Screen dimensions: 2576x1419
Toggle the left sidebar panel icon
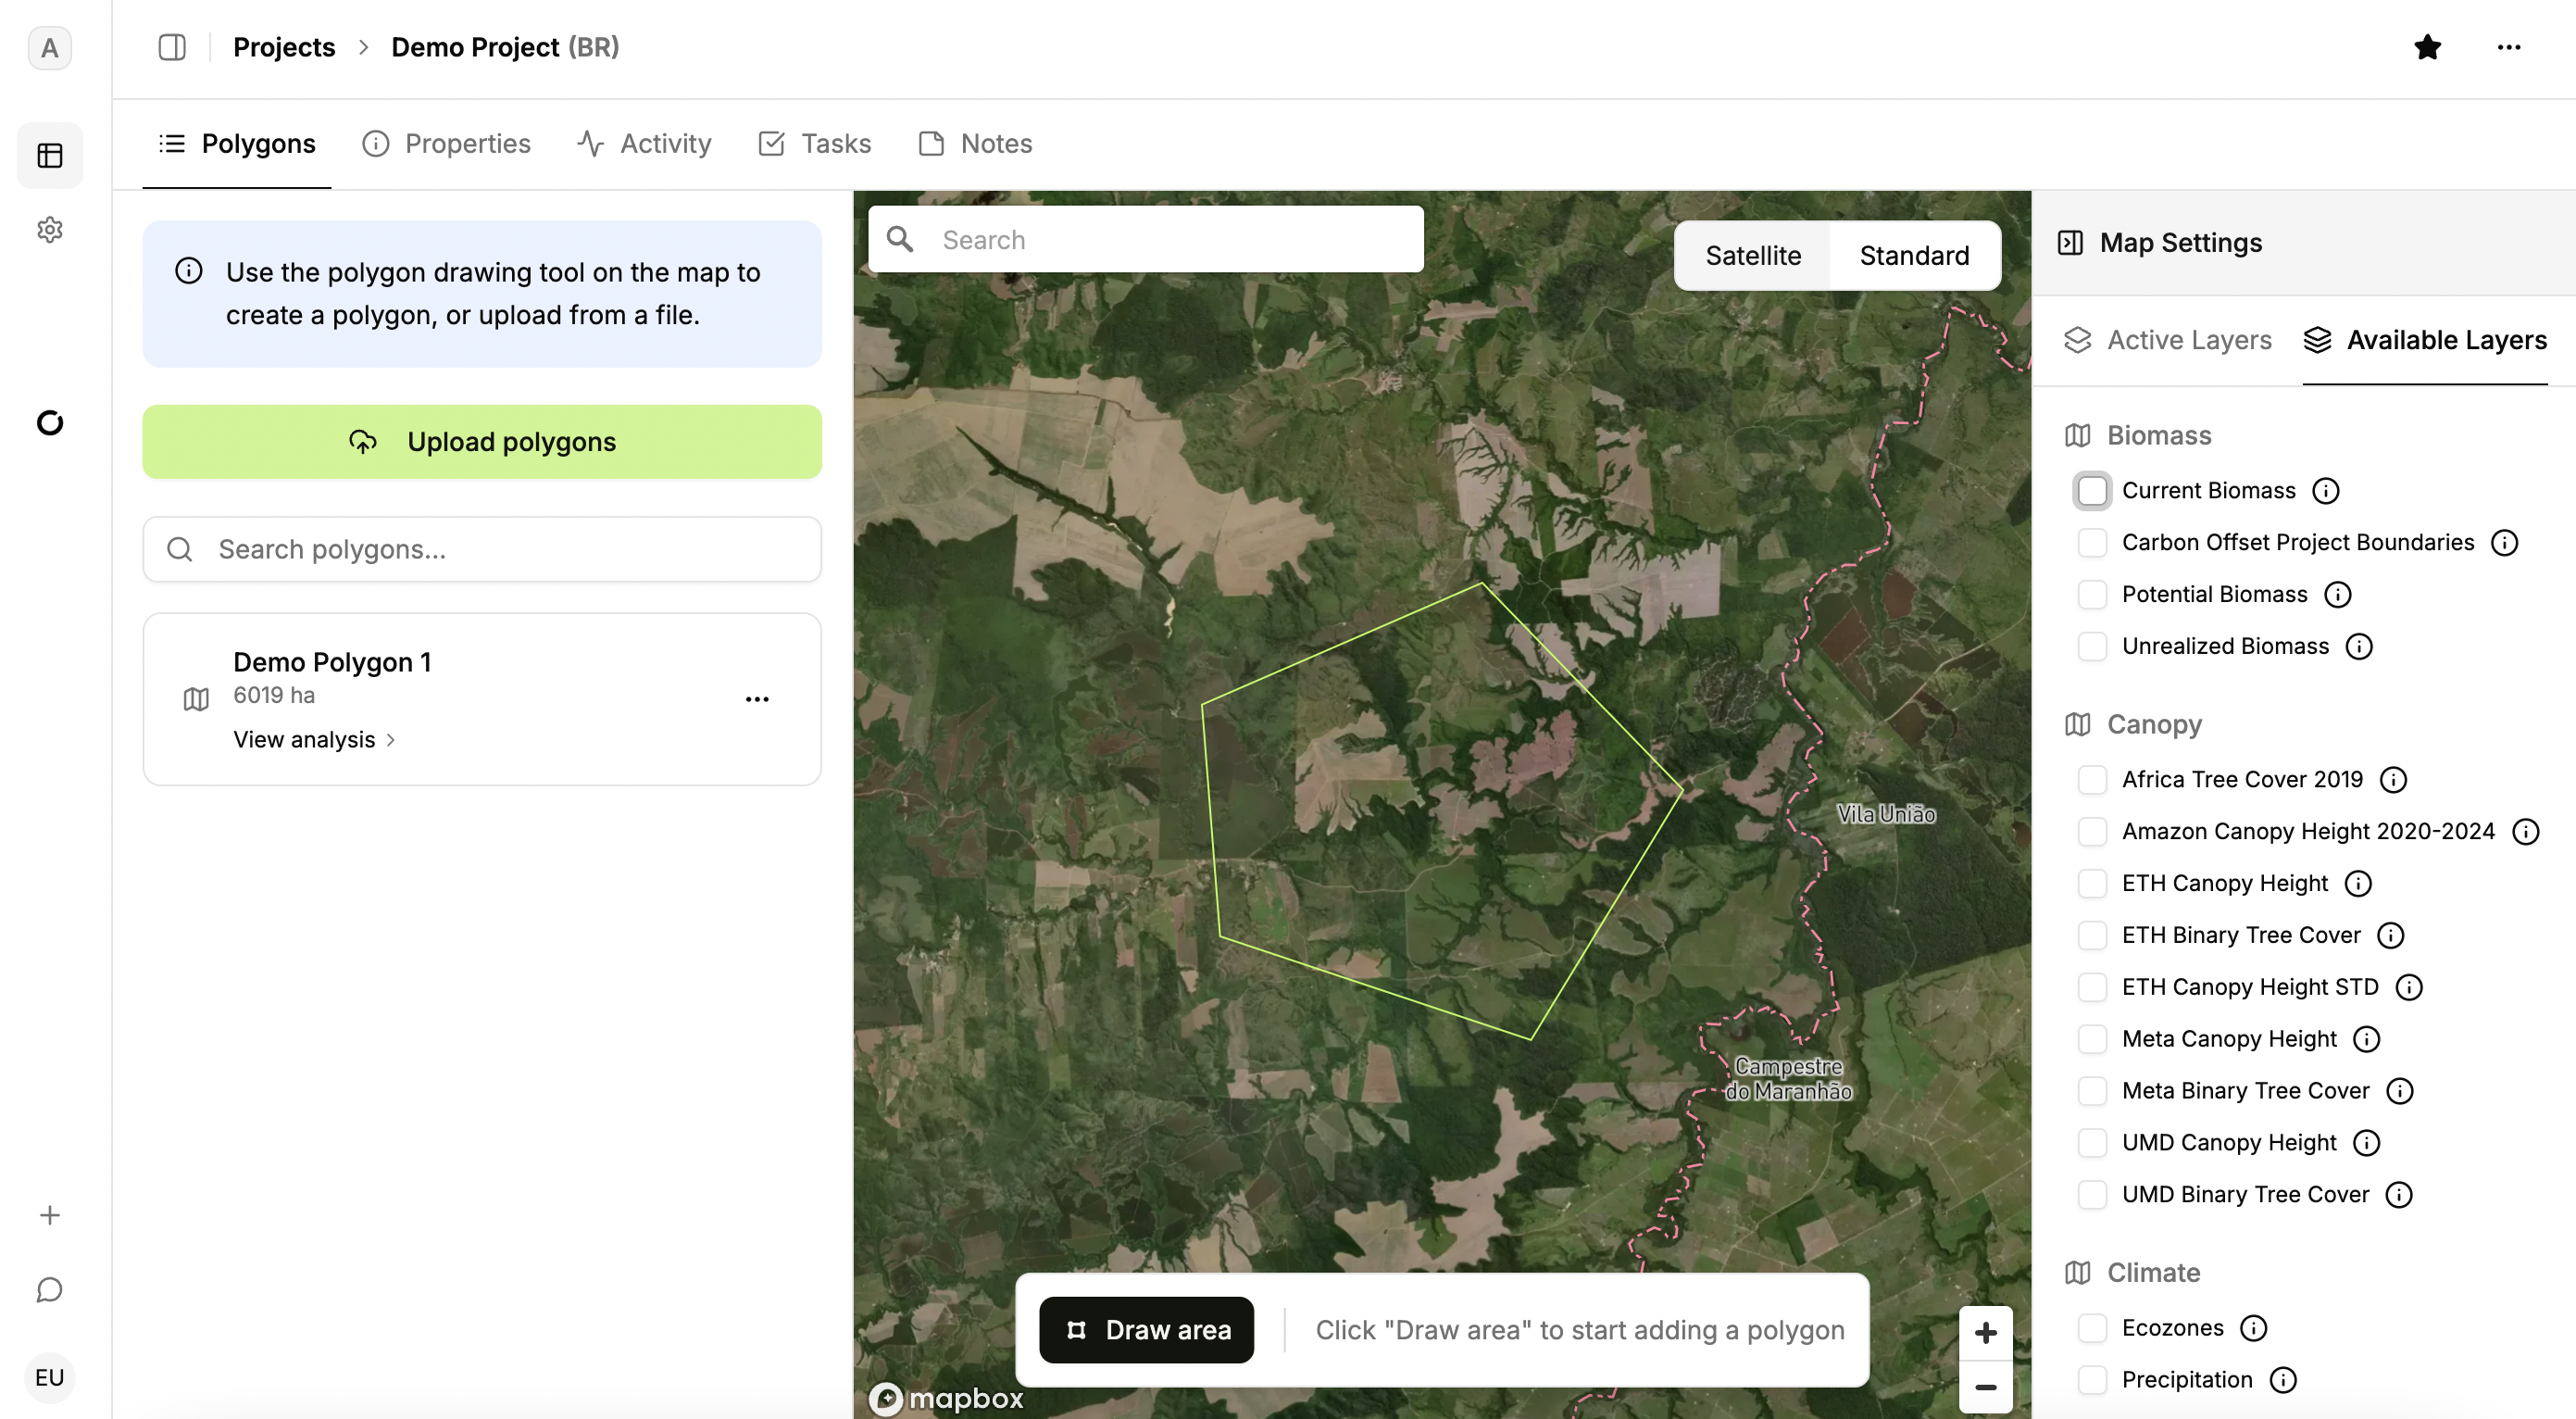[x=172, y=47]
